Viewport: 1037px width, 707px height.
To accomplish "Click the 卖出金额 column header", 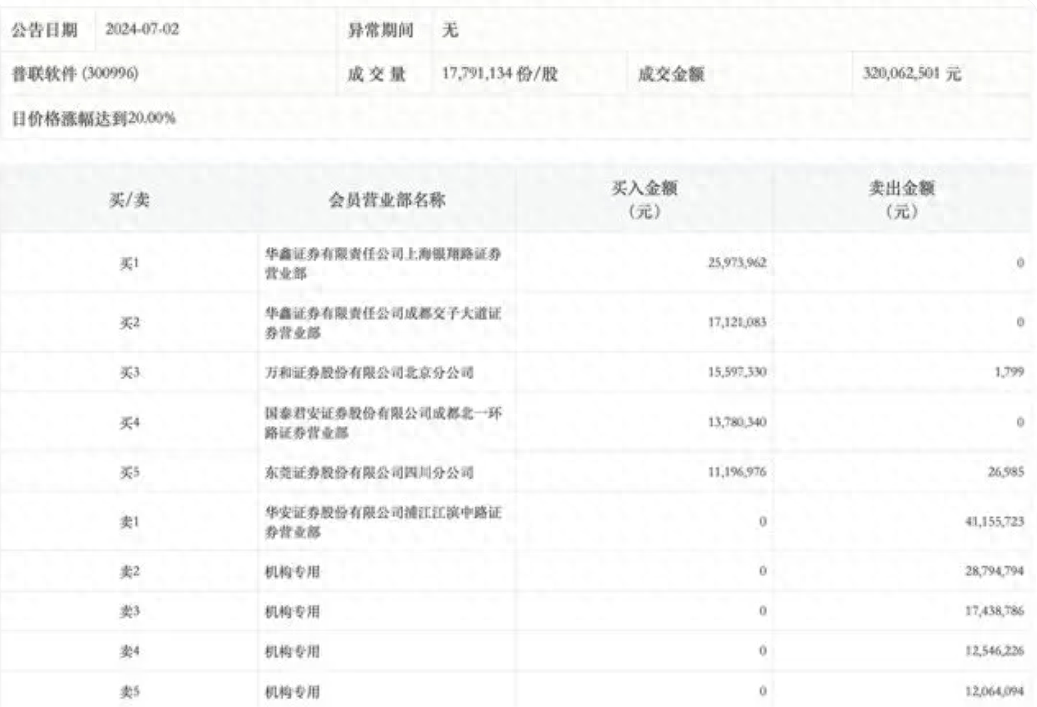I will tap(901, 200).
